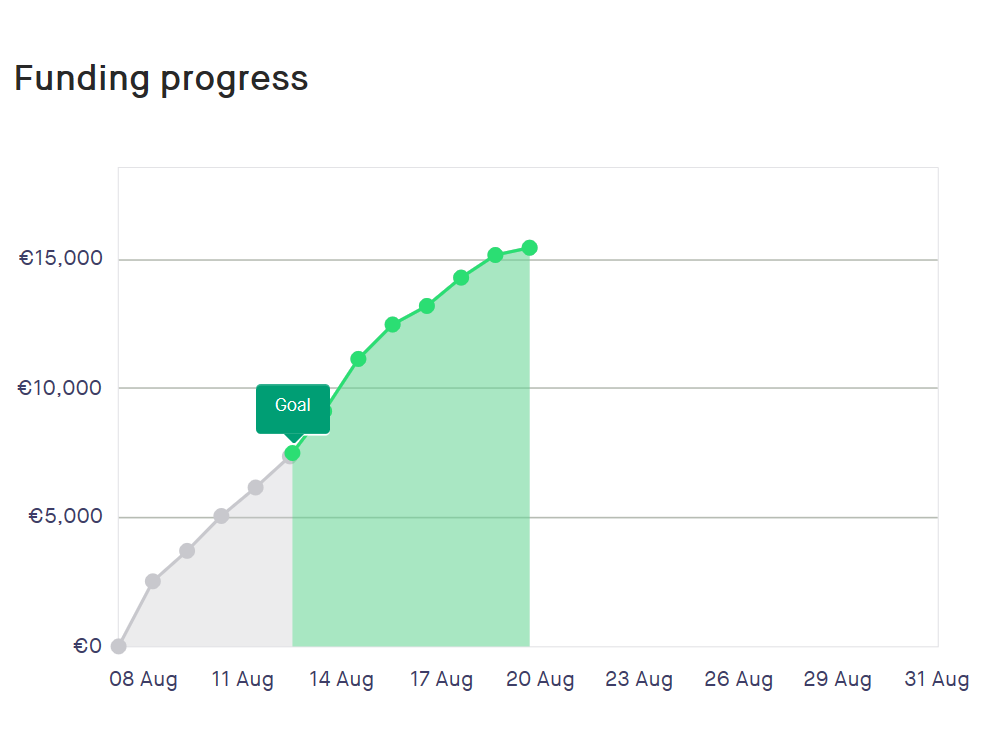Click the grey data point at €0 origin
The width and height of the screenshot is (1001, 742).
[119, 646]
